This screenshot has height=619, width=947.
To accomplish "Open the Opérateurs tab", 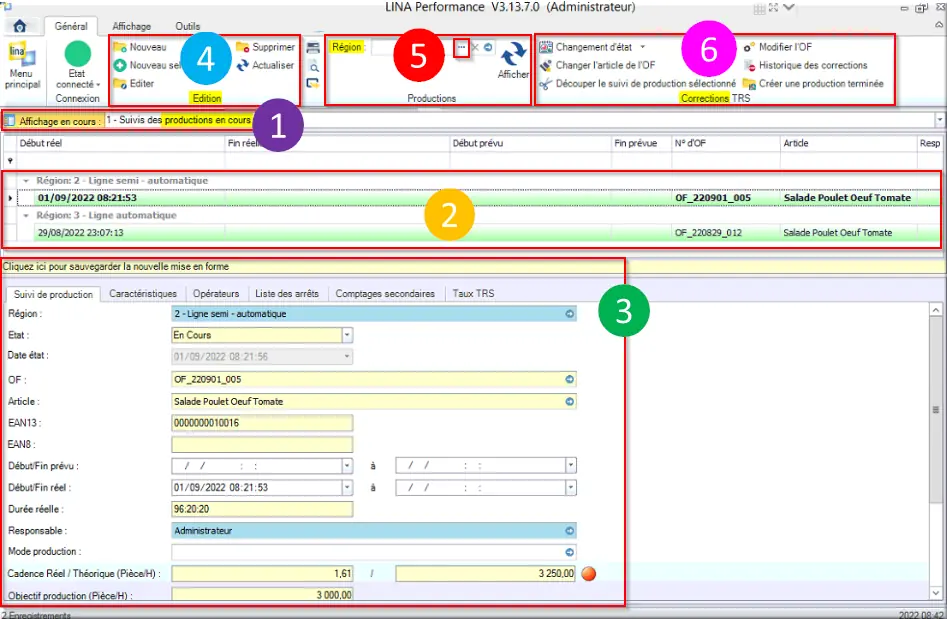I will click(x=216, y=293).
